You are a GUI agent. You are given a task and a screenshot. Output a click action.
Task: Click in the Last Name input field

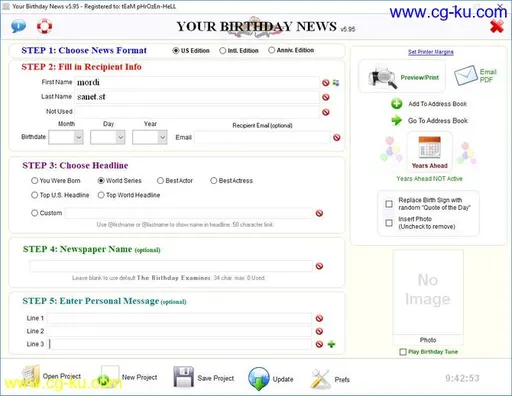197,97
